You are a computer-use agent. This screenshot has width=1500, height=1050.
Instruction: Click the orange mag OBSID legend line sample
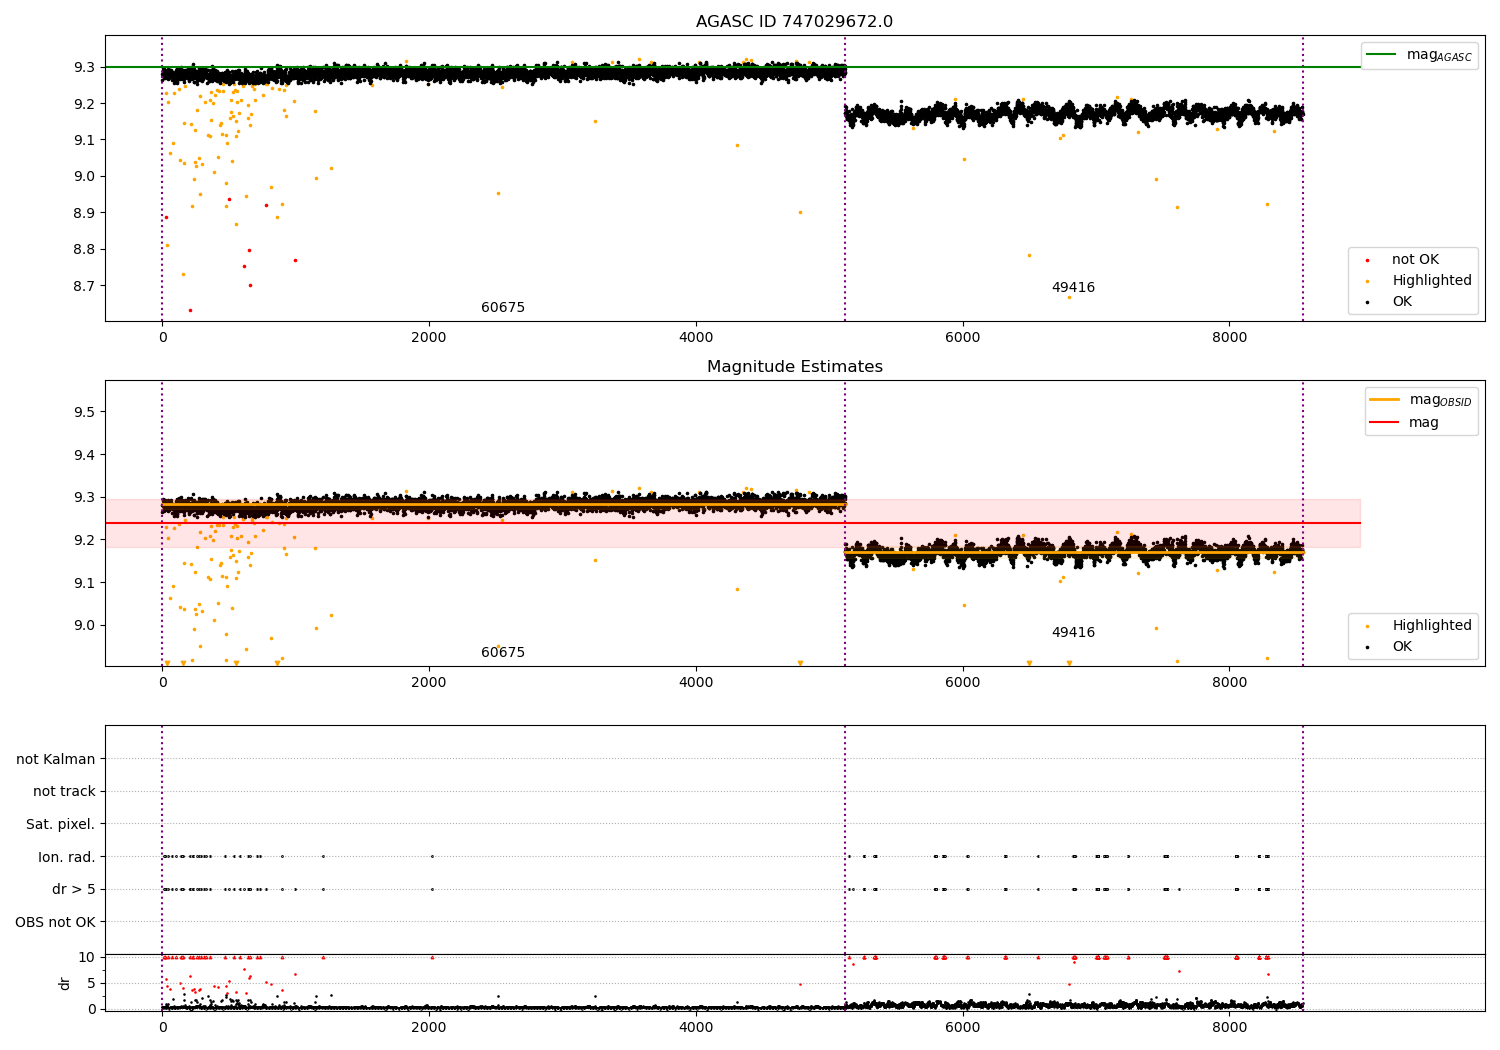pos(1385,400)
